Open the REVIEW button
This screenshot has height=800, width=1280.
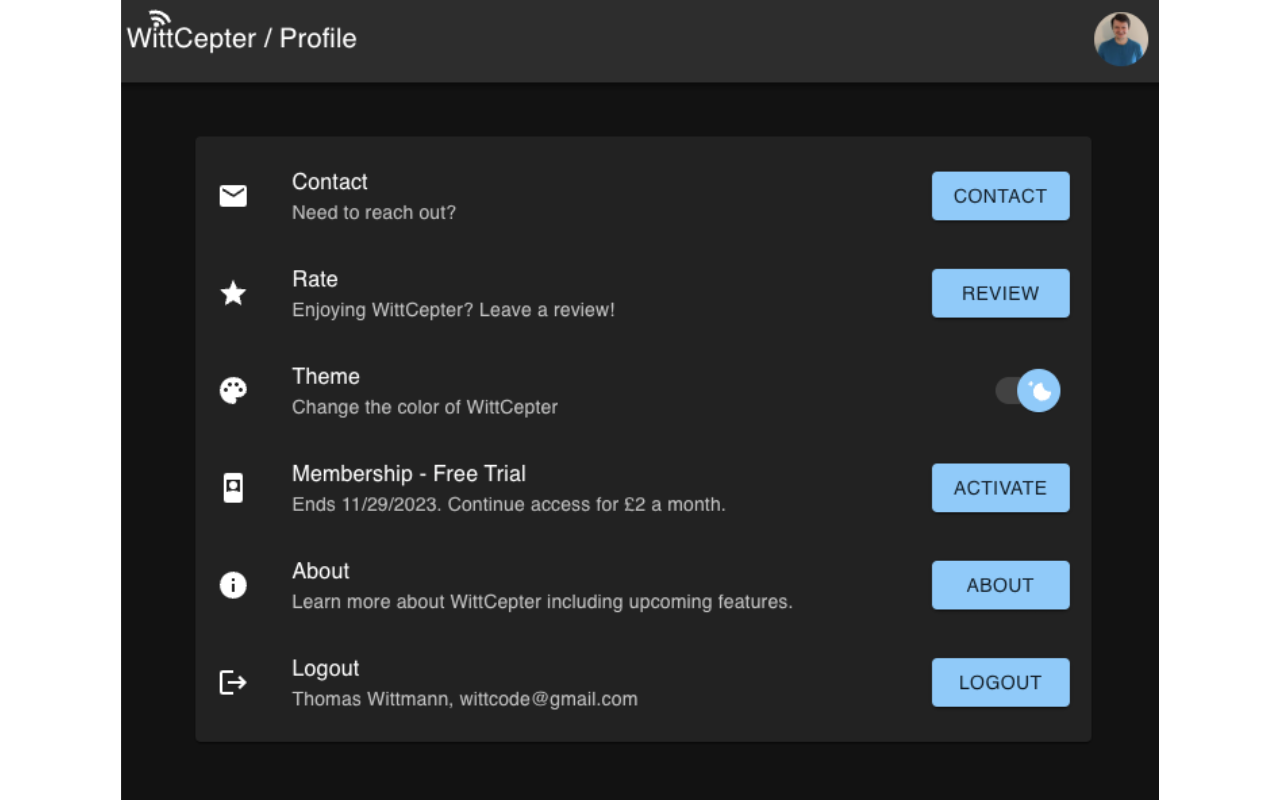point(1001,293)
